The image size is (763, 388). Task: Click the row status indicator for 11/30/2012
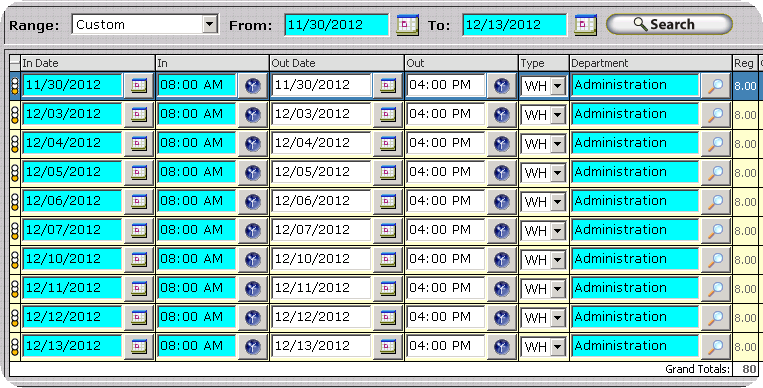point(15,86)
